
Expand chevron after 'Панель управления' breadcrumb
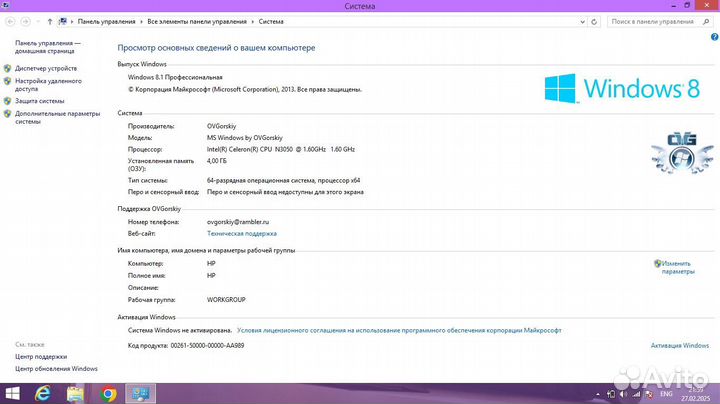[141, 22]
